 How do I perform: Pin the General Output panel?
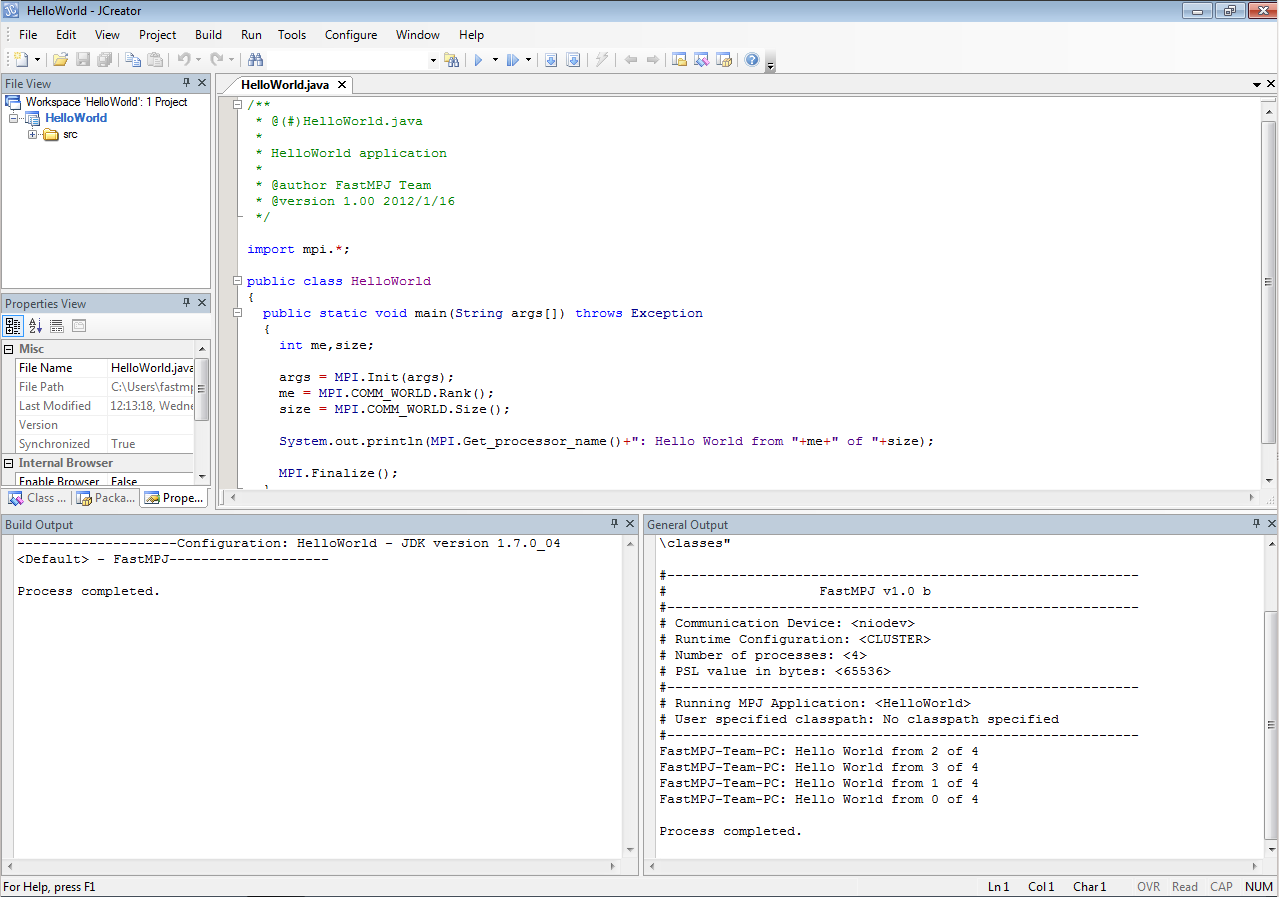1256,524
